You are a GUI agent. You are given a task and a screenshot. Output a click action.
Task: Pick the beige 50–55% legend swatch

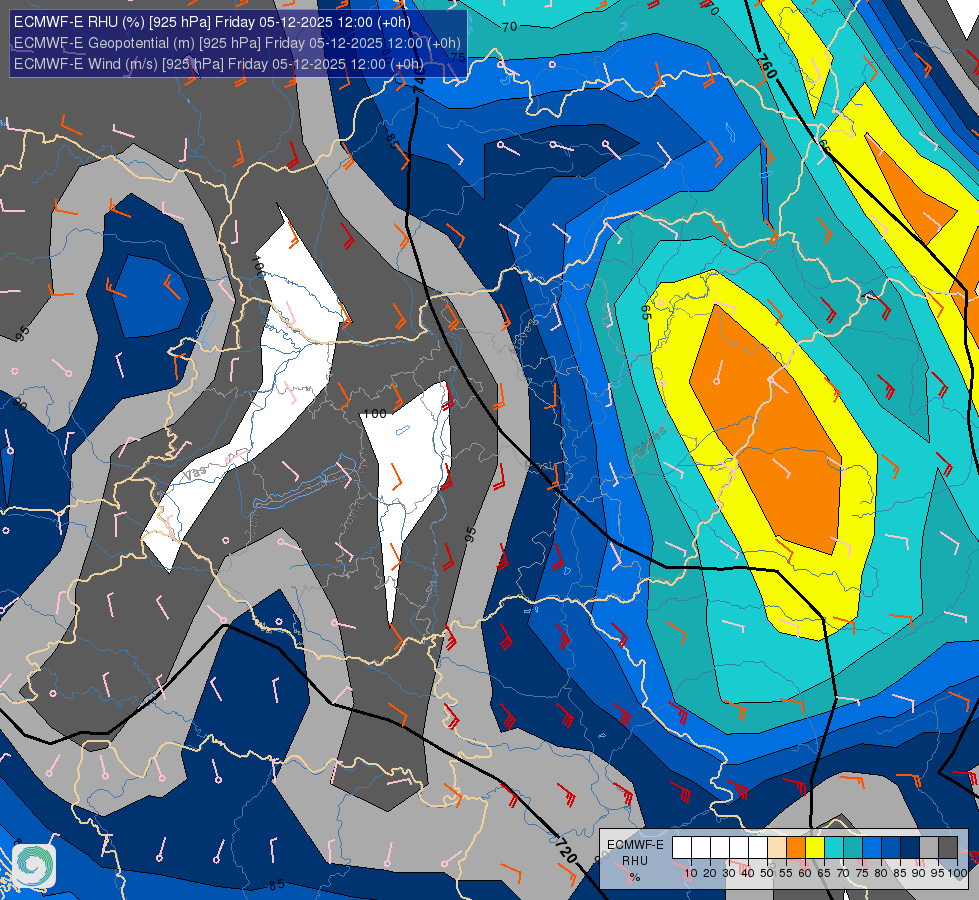click(777, 848)
